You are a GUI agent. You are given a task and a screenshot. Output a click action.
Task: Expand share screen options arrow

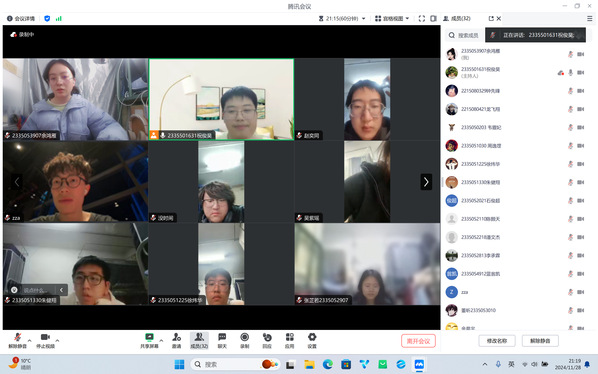(161, 340)
